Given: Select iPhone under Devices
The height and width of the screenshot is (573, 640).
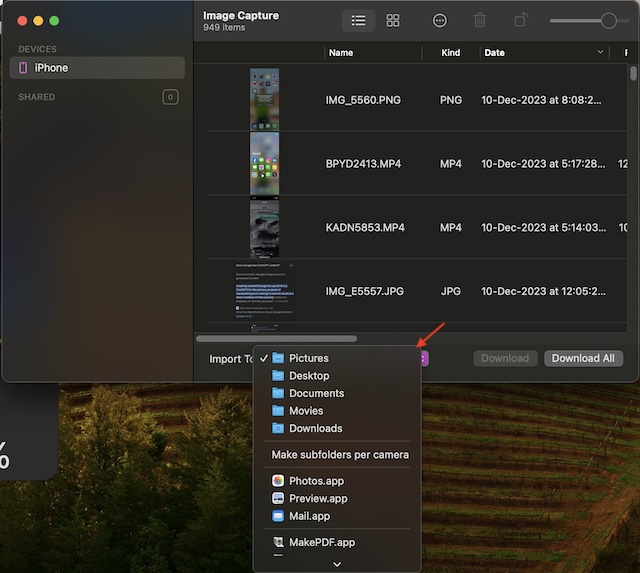Looking at the screenshot, I should pyautogui.click(x=51, y=67).
